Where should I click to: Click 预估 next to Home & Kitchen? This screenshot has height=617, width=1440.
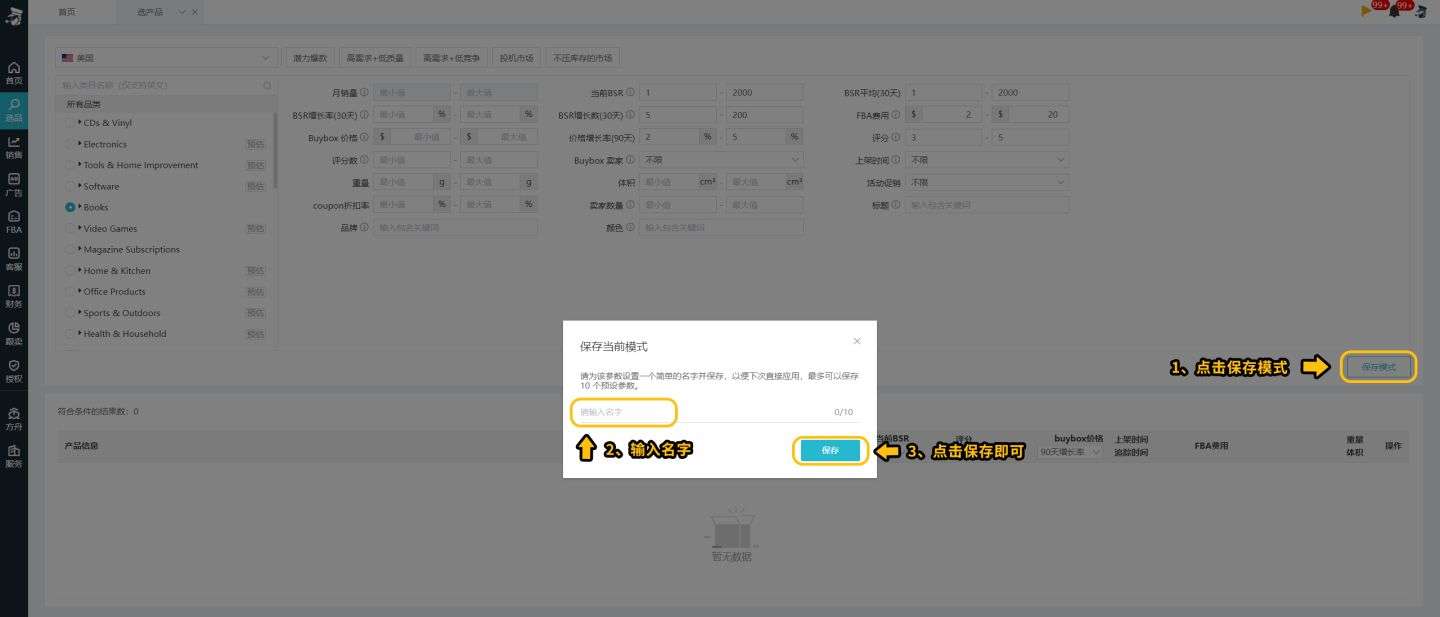256,271
